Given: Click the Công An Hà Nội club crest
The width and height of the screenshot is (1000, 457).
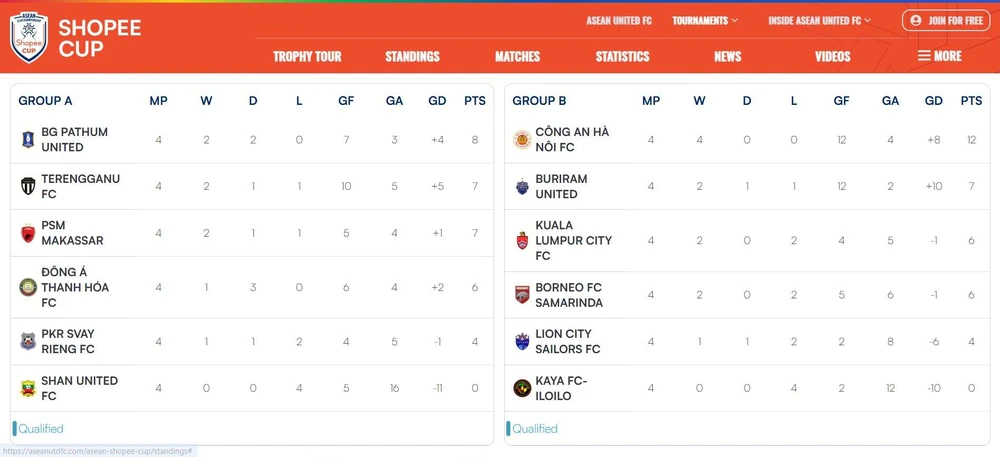Looking at the screenshot, I should click(x=522, y=140).
